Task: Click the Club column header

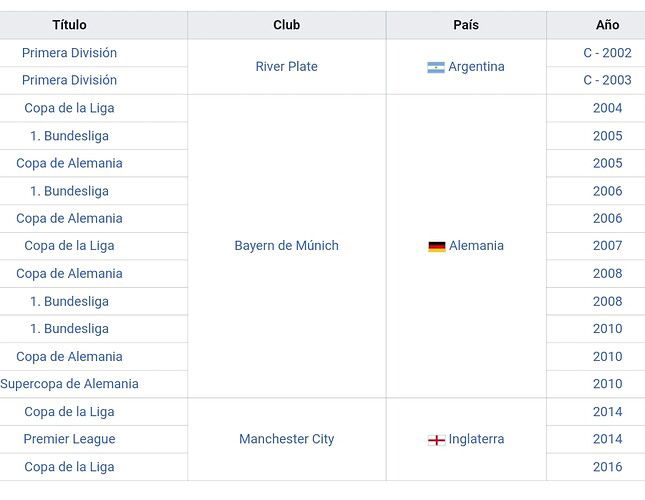Action: coord(286,25)
